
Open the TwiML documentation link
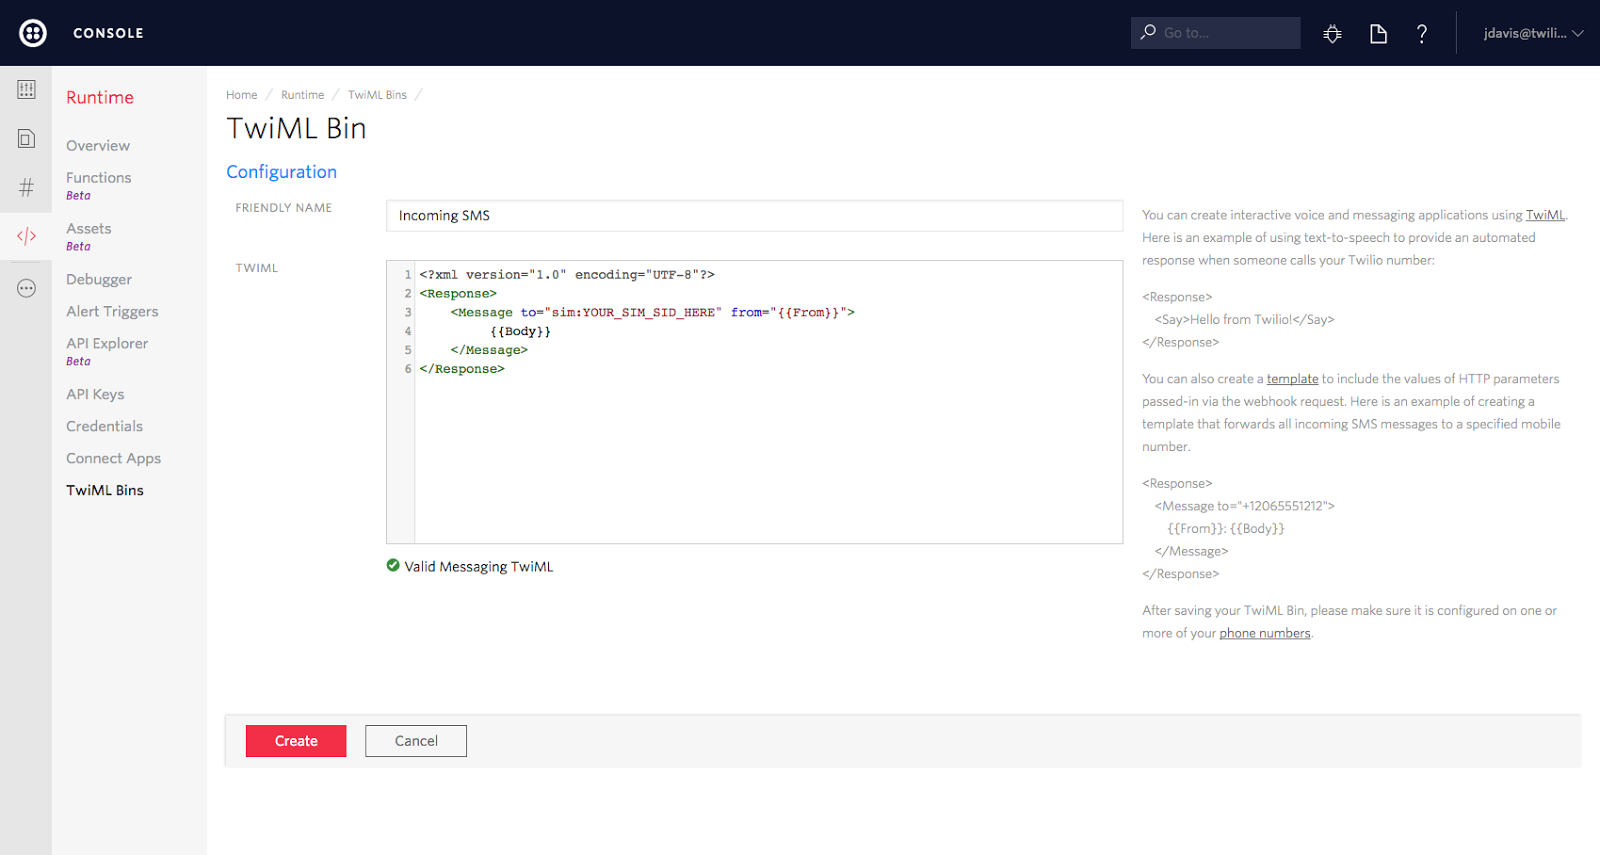click(x=1545, y=215)
